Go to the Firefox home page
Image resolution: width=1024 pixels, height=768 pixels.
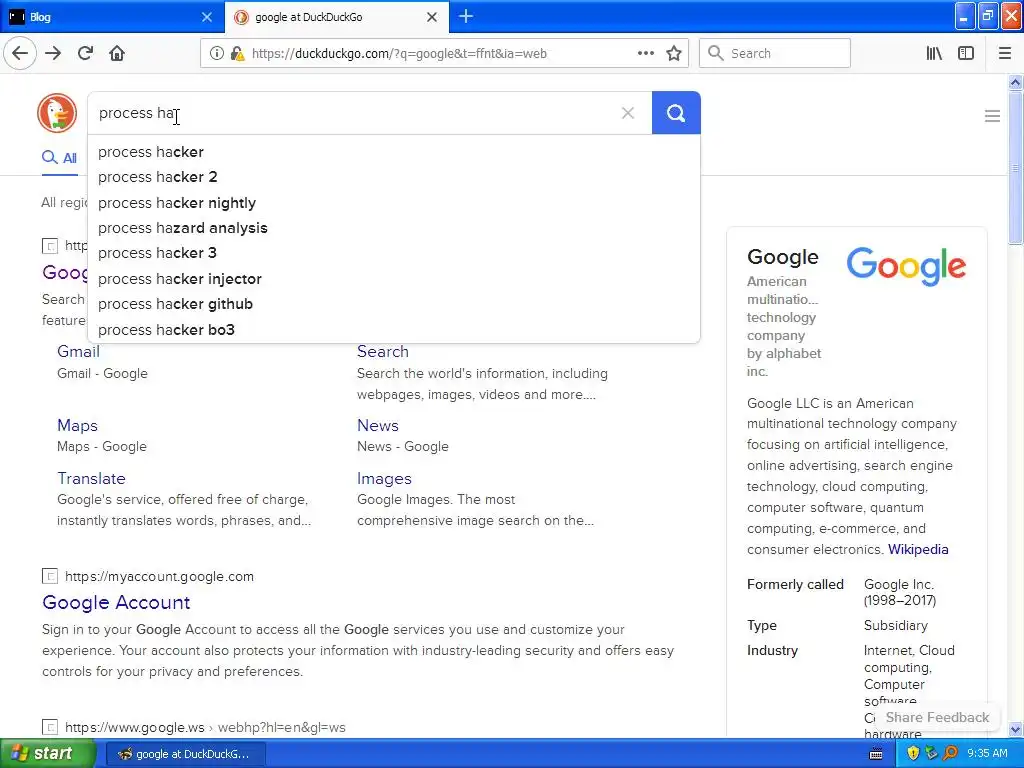(117, 53)
